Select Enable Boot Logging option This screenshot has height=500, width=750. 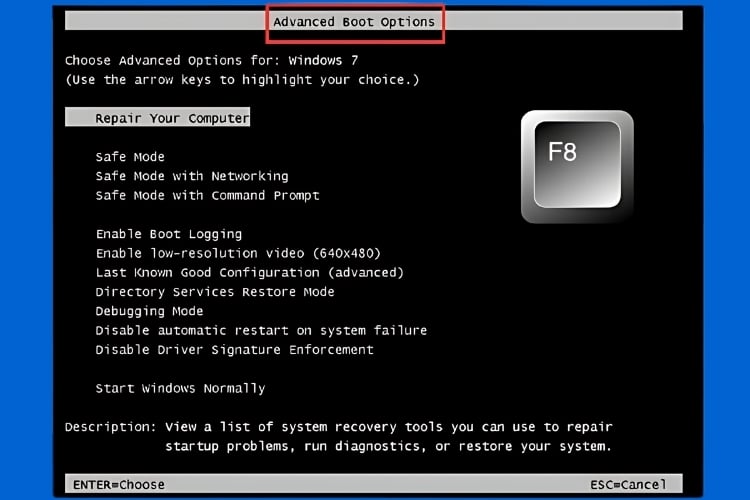coord(168,234)
